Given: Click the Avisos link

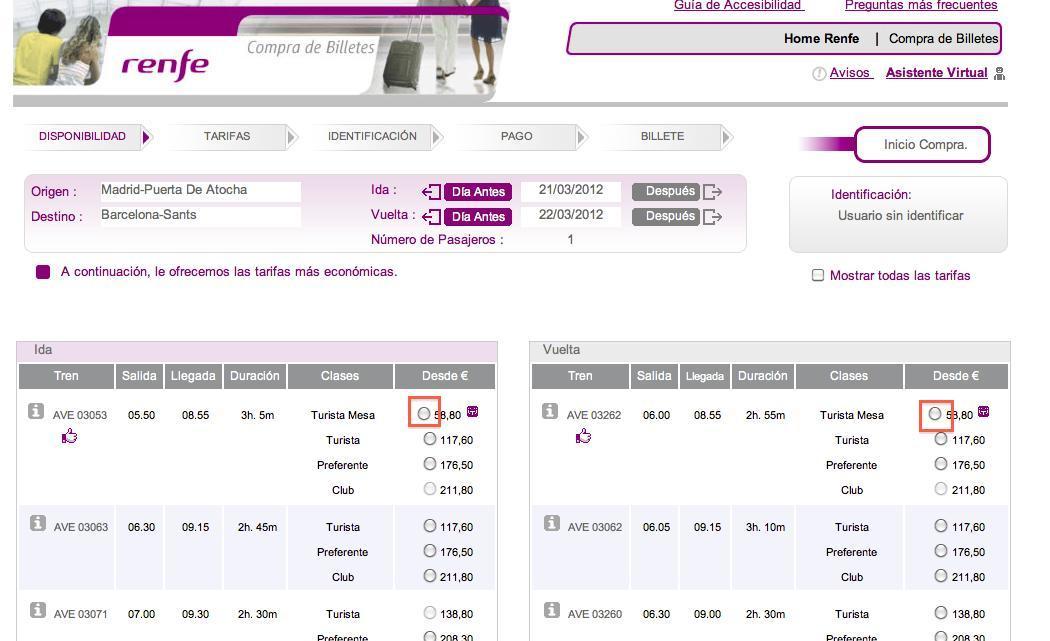Looking at the screenshot, I should tap(850, 73).
